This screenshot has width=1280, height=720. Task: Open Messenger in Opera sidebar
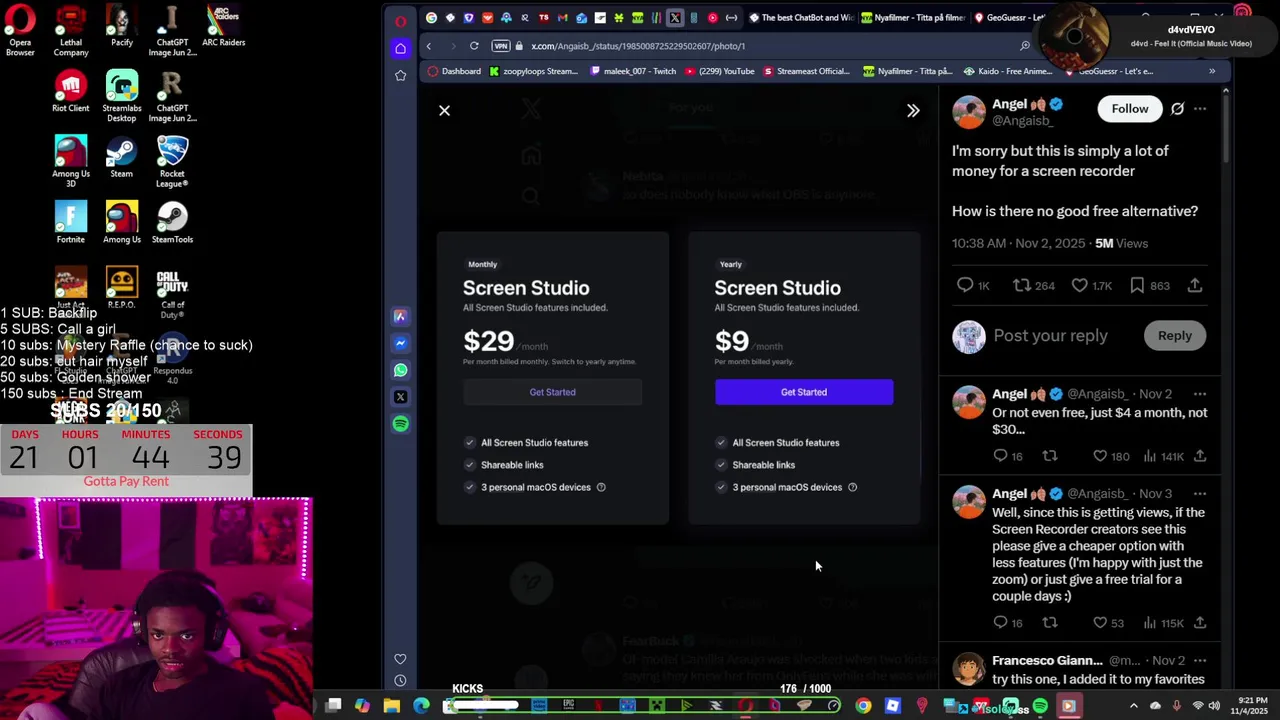pos(400,343)
